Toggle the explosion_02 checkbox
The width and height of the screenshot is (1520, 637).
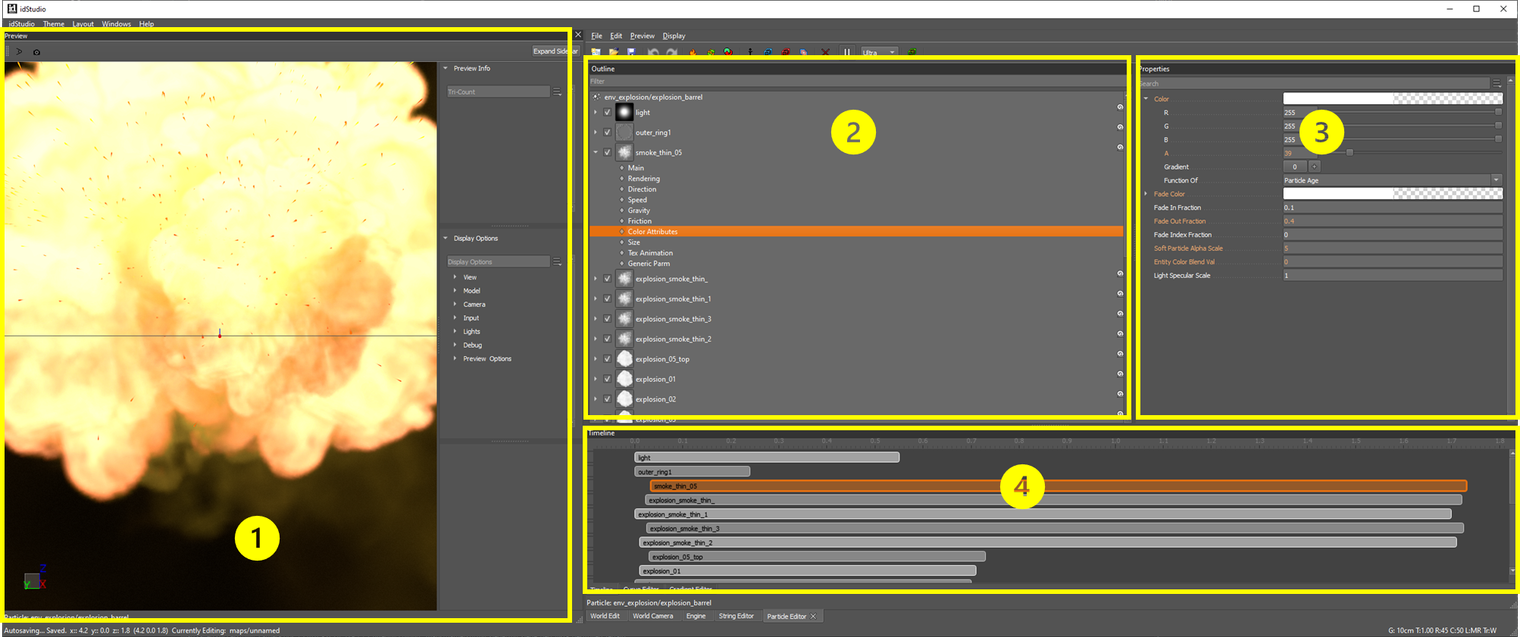[x=607, y=399]
